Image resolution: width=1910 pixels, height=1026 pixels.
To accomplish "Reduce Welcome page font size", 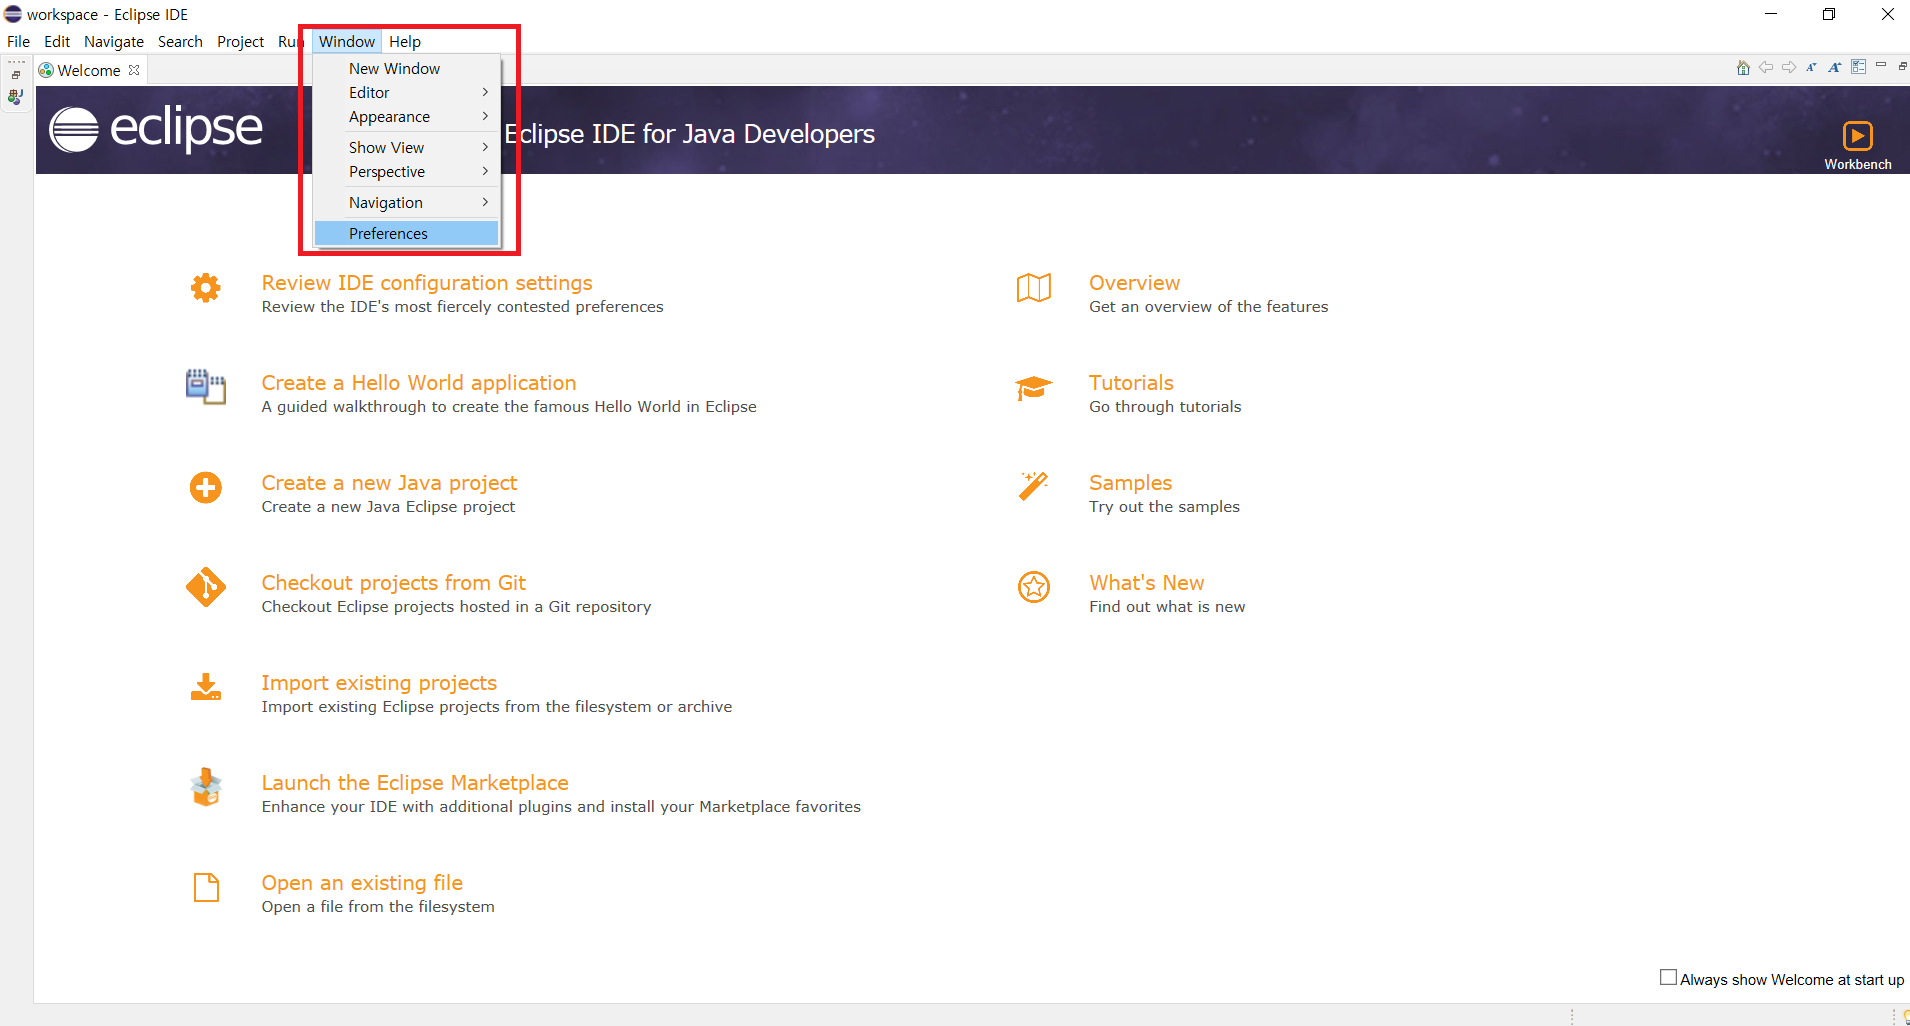I will click(1811, 68).
